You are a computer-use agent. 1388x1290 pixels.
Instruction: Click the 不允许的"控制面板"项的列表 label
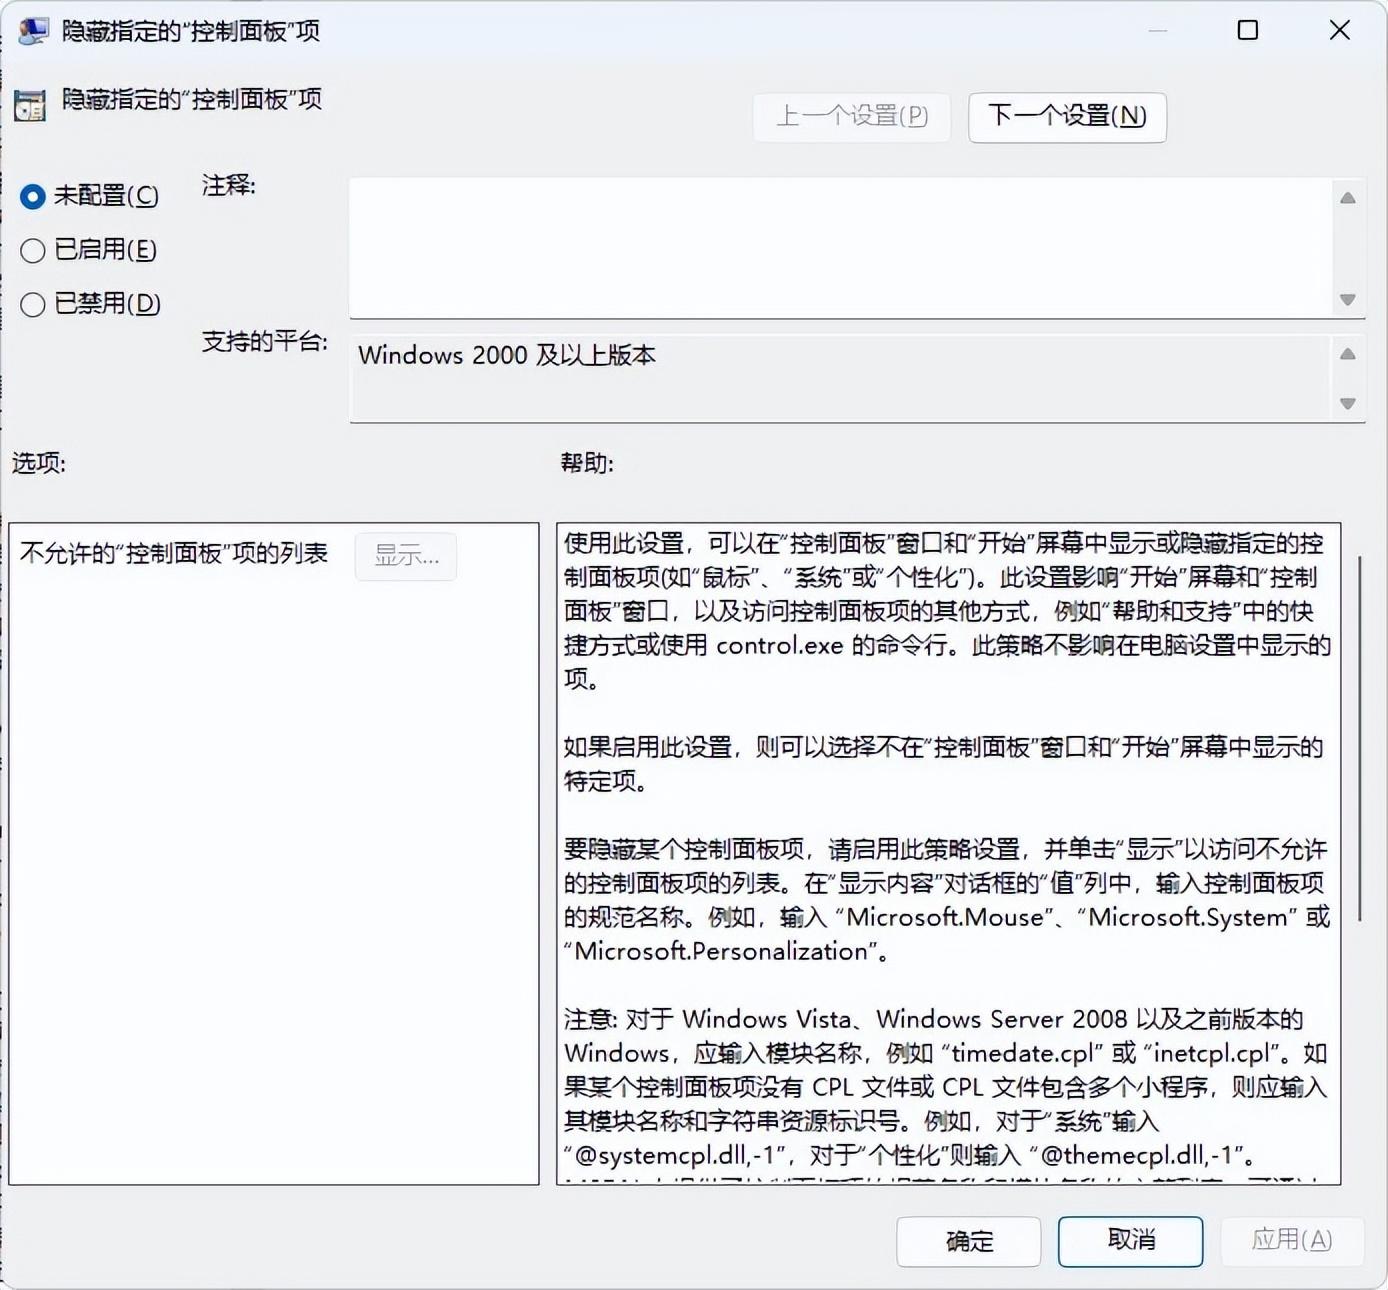pyautogui.click(x=174, y=554)
